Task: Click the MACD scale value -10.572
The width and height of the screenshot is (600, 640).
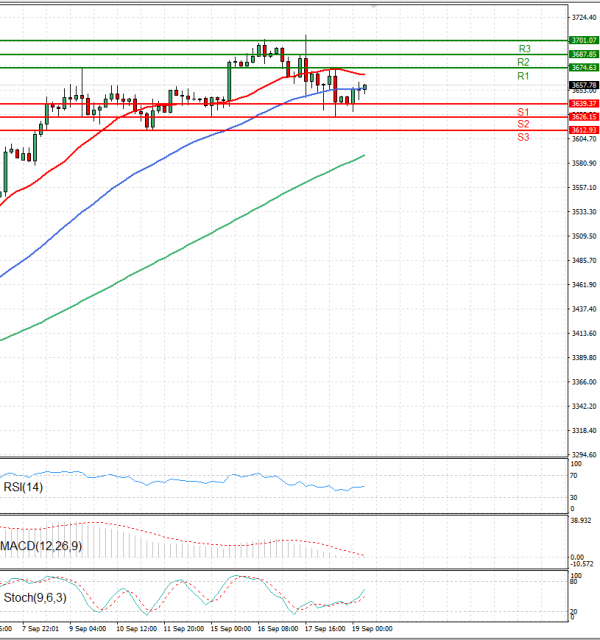Action: pyautogui.click(x=582, y=564)
